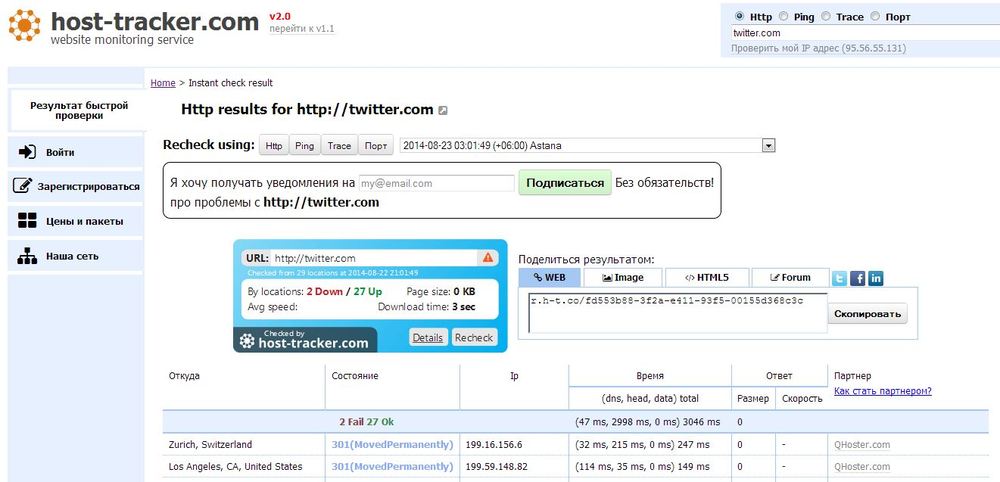Open QHoster.com link in Zurich row
1000x482 pixels.
click(x=862, y=444)
